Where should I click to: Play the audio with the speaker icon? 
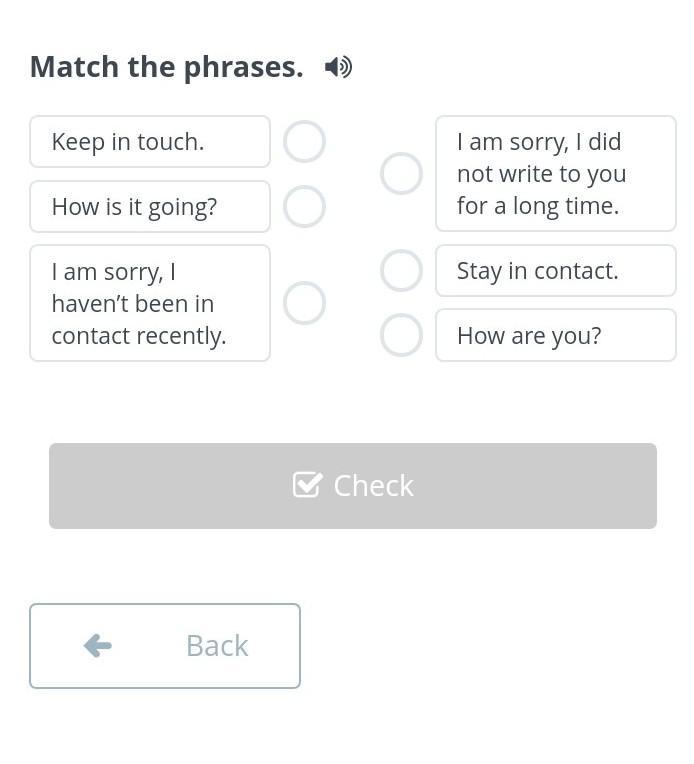338,67
